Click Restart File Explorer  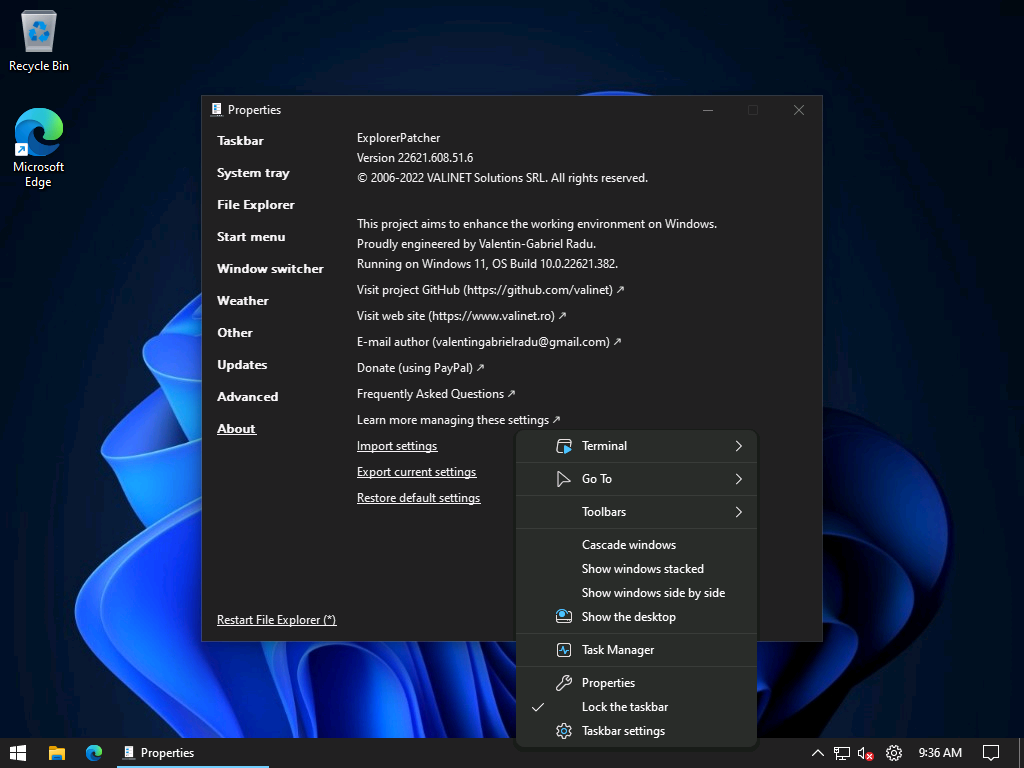[276, 620]
